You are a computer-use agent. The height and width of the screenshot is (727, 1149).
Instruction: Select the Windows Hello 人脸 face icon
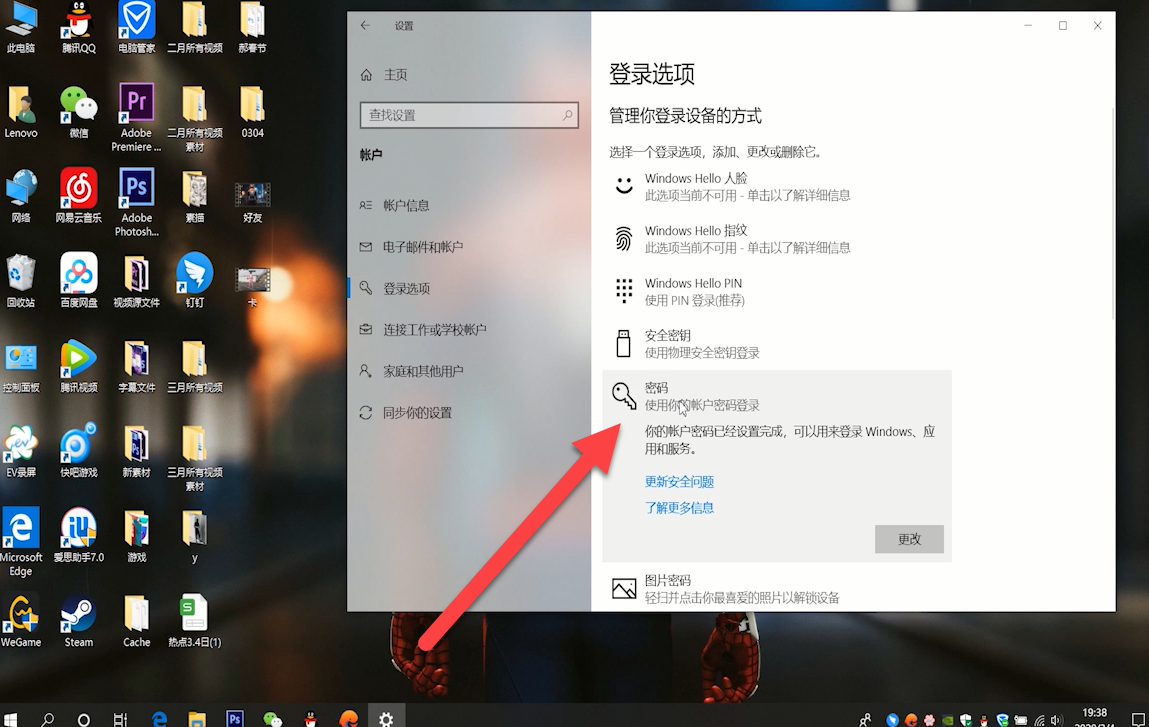click(623, 184)
